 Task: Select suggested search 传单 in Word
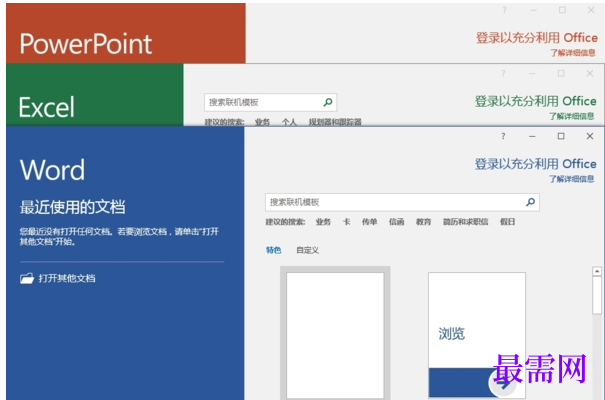[x=370, y=222]
